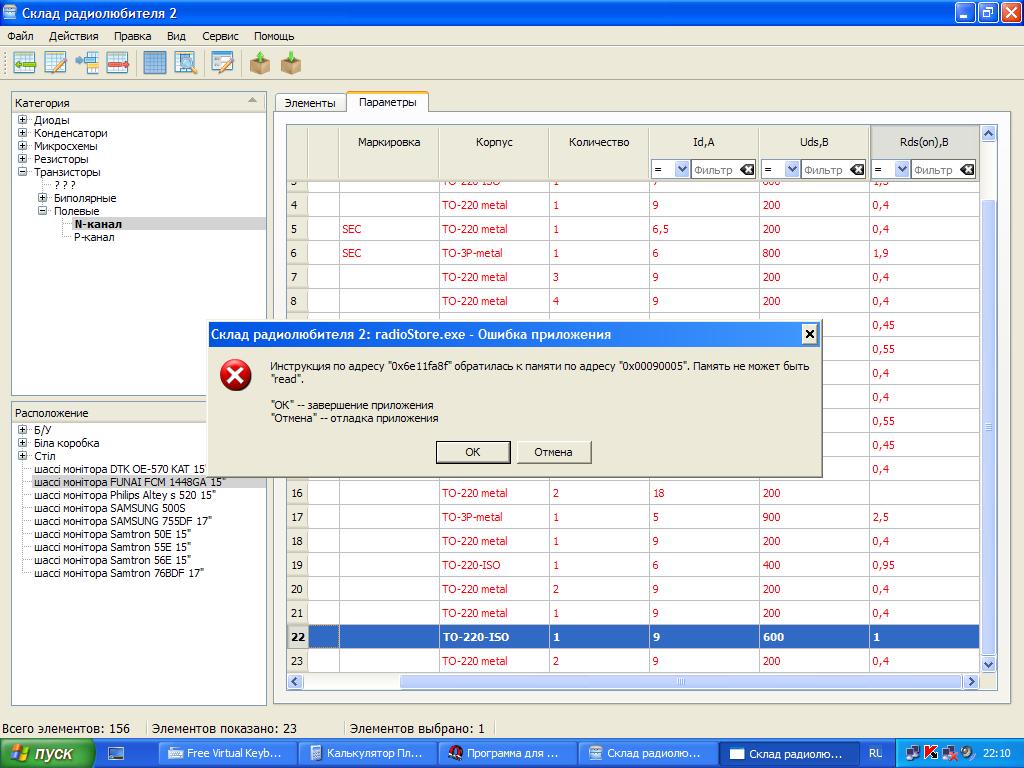
Task: Expand the Диоды category tree node
Action: pyautogui.click(x=22, y=120)
